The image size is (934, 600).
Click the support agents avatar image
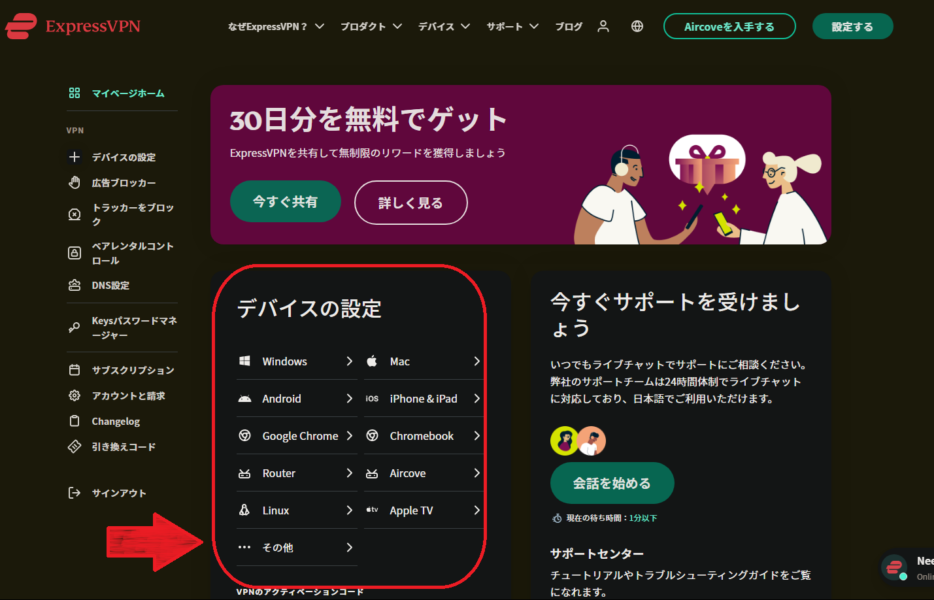pyautogui.click(x=578, y=441)
